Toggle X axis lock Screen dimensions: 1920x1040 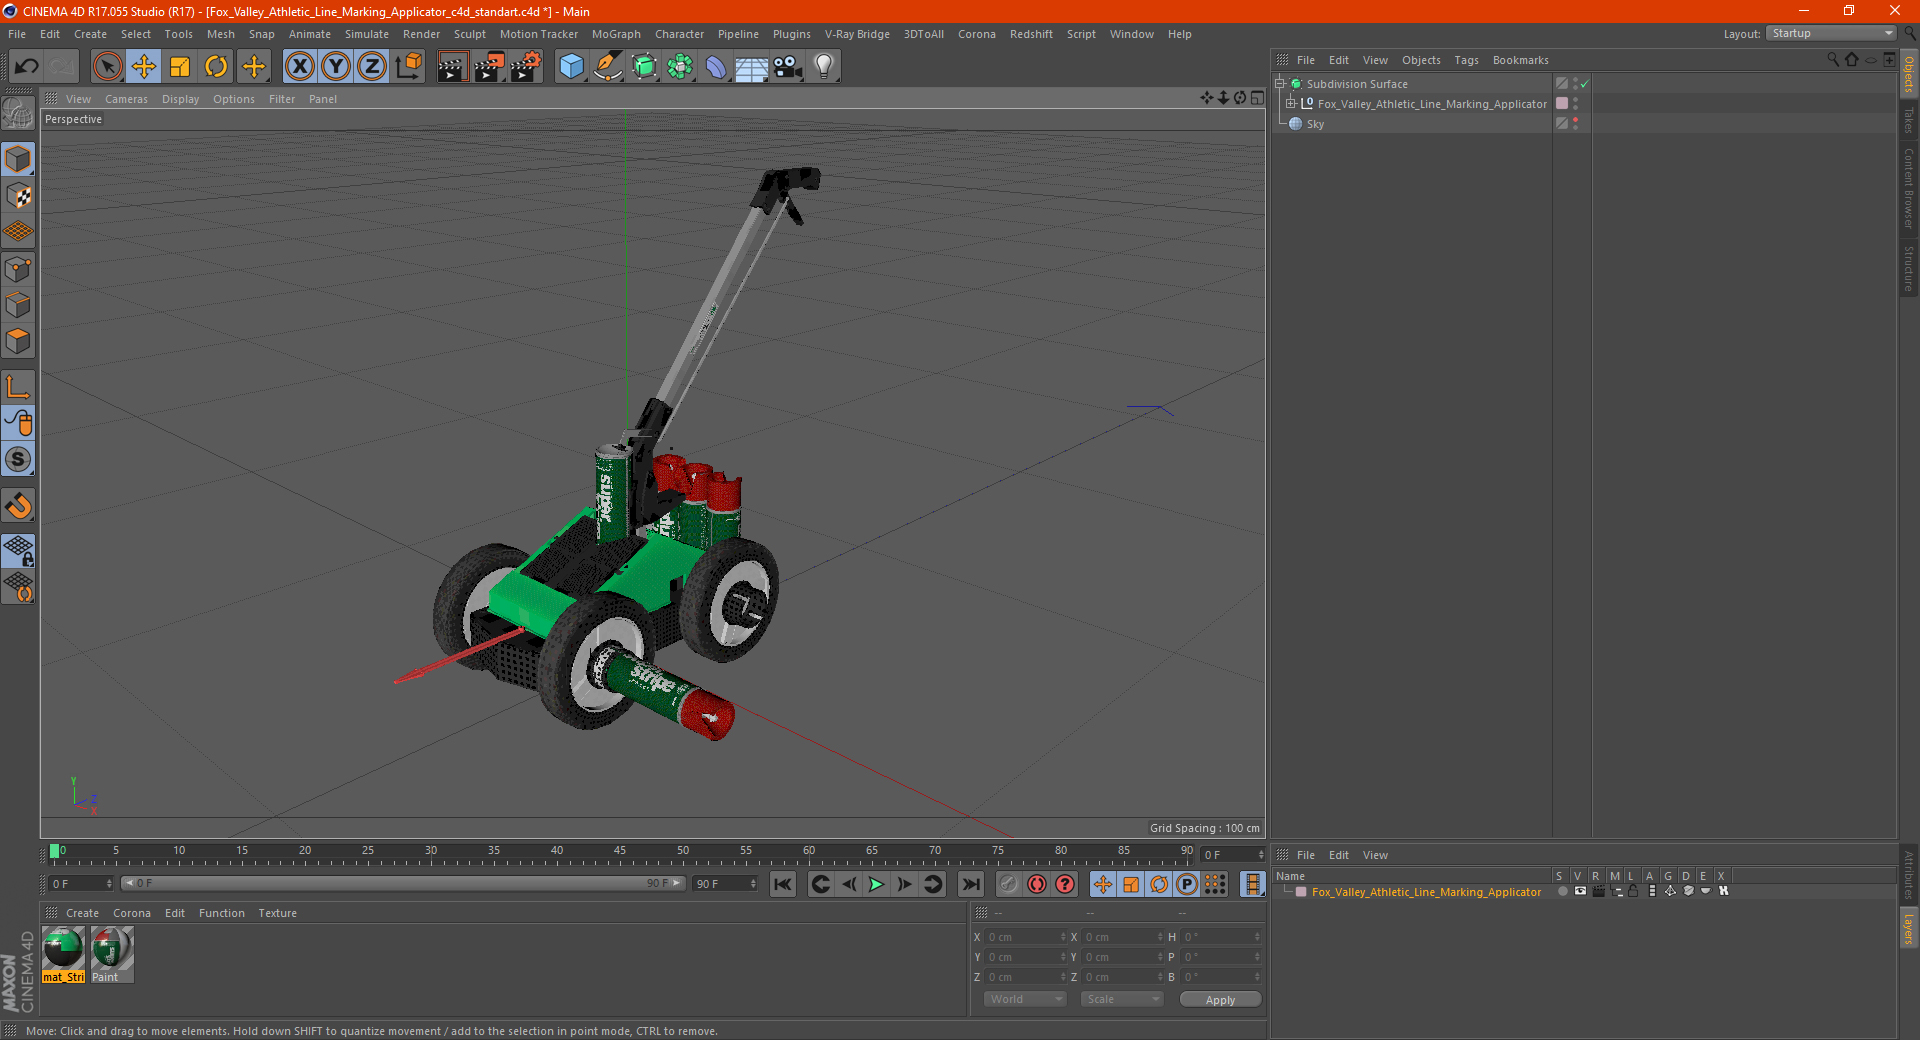click(x=299, y=67)
